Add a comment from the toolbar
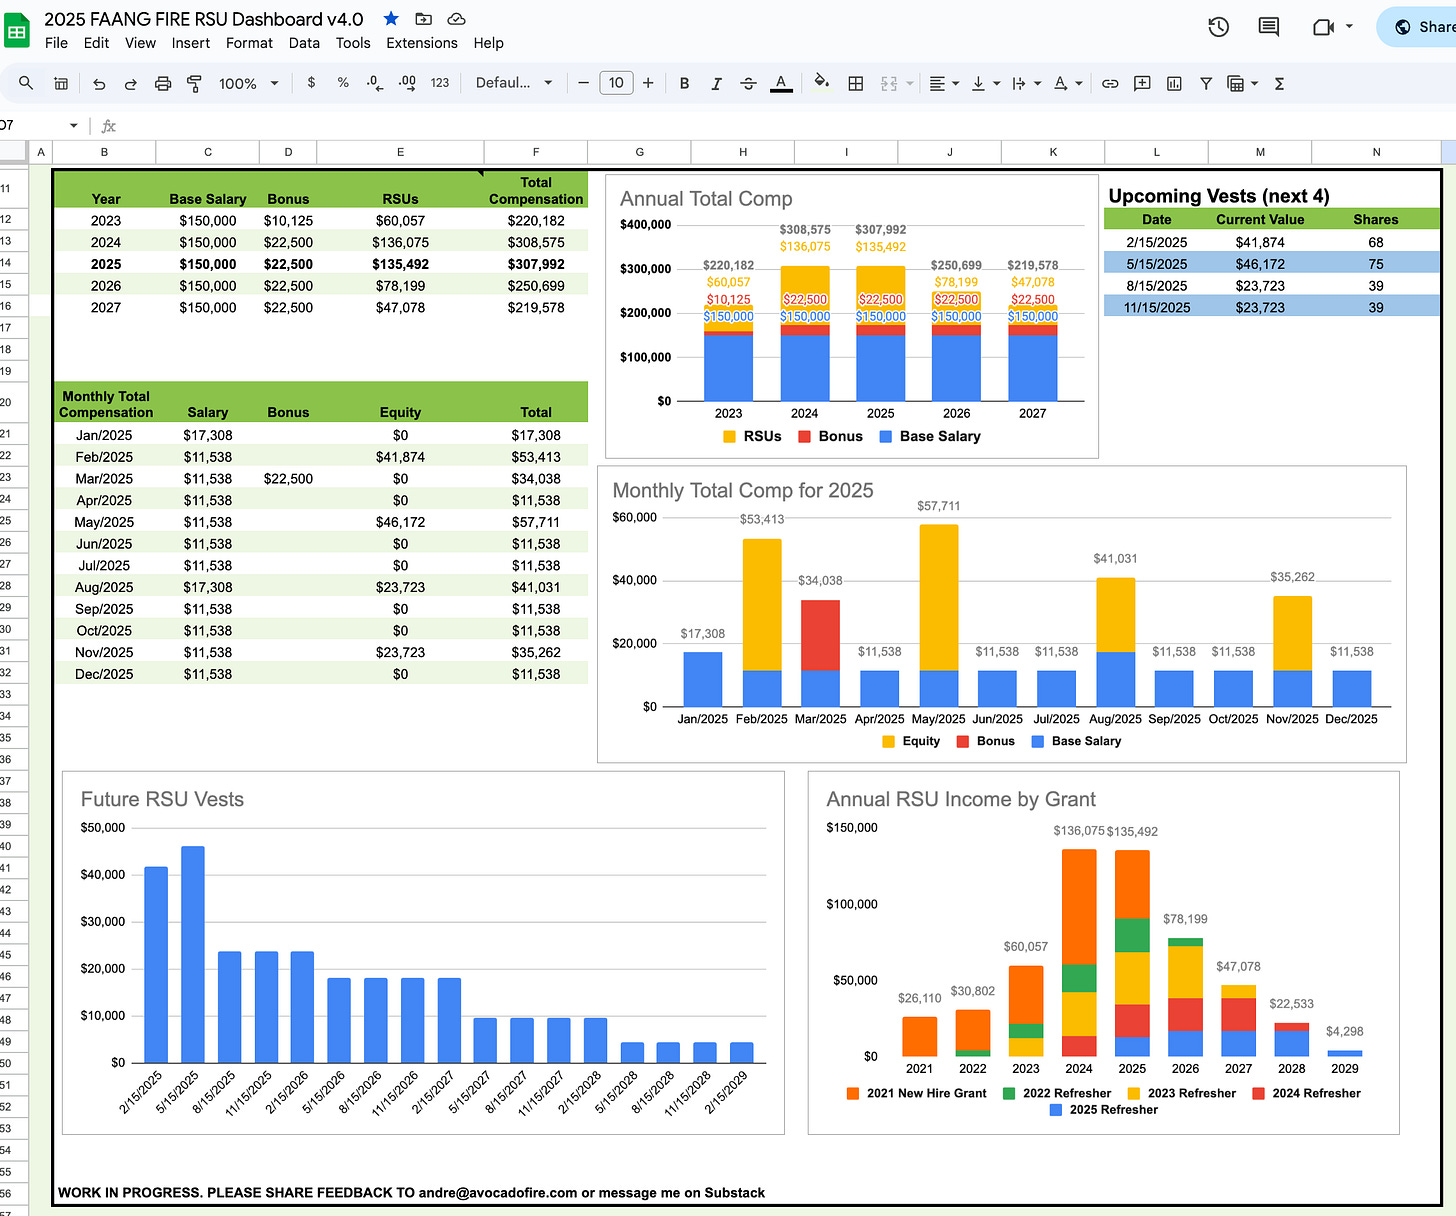This screenshot has width=1456, height=1216. click(x=1142, y=84)
